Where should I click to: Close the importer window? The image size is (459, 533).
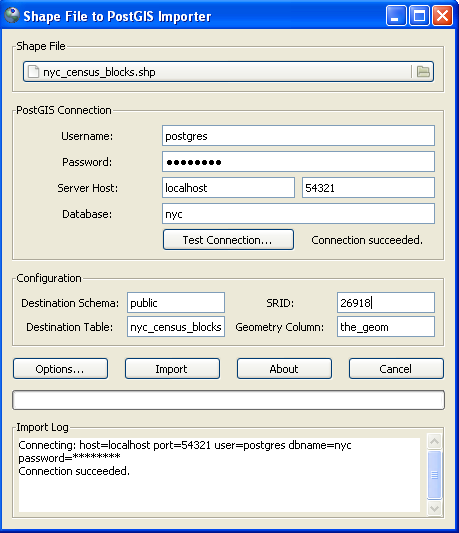442,16
